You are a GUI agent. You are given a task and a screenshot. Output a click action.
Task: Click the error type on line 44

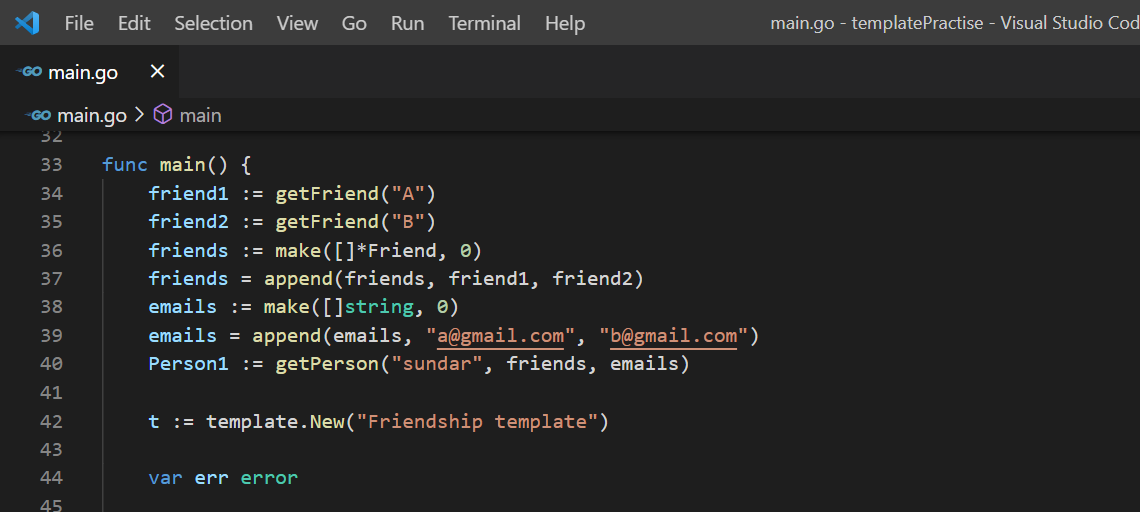[x=269, y=478]
